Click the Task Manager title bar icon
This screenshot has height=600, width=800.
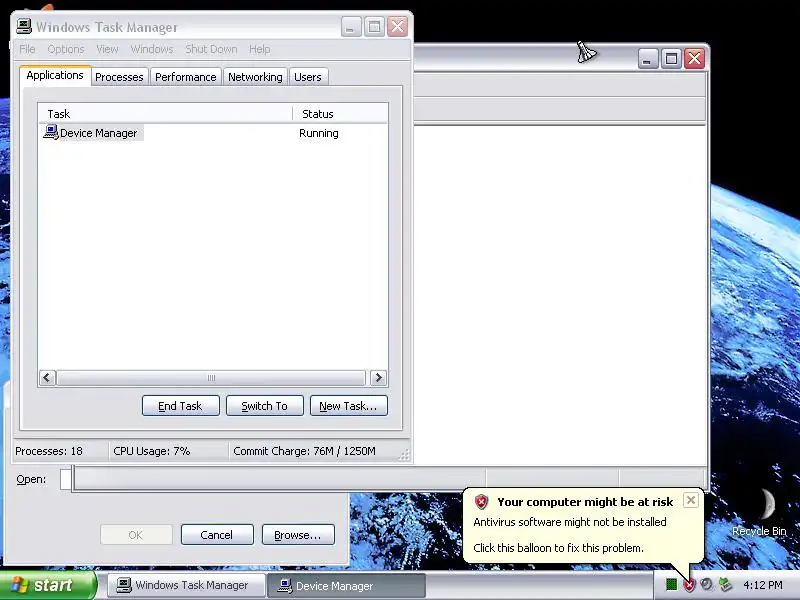tap(24, 27)
